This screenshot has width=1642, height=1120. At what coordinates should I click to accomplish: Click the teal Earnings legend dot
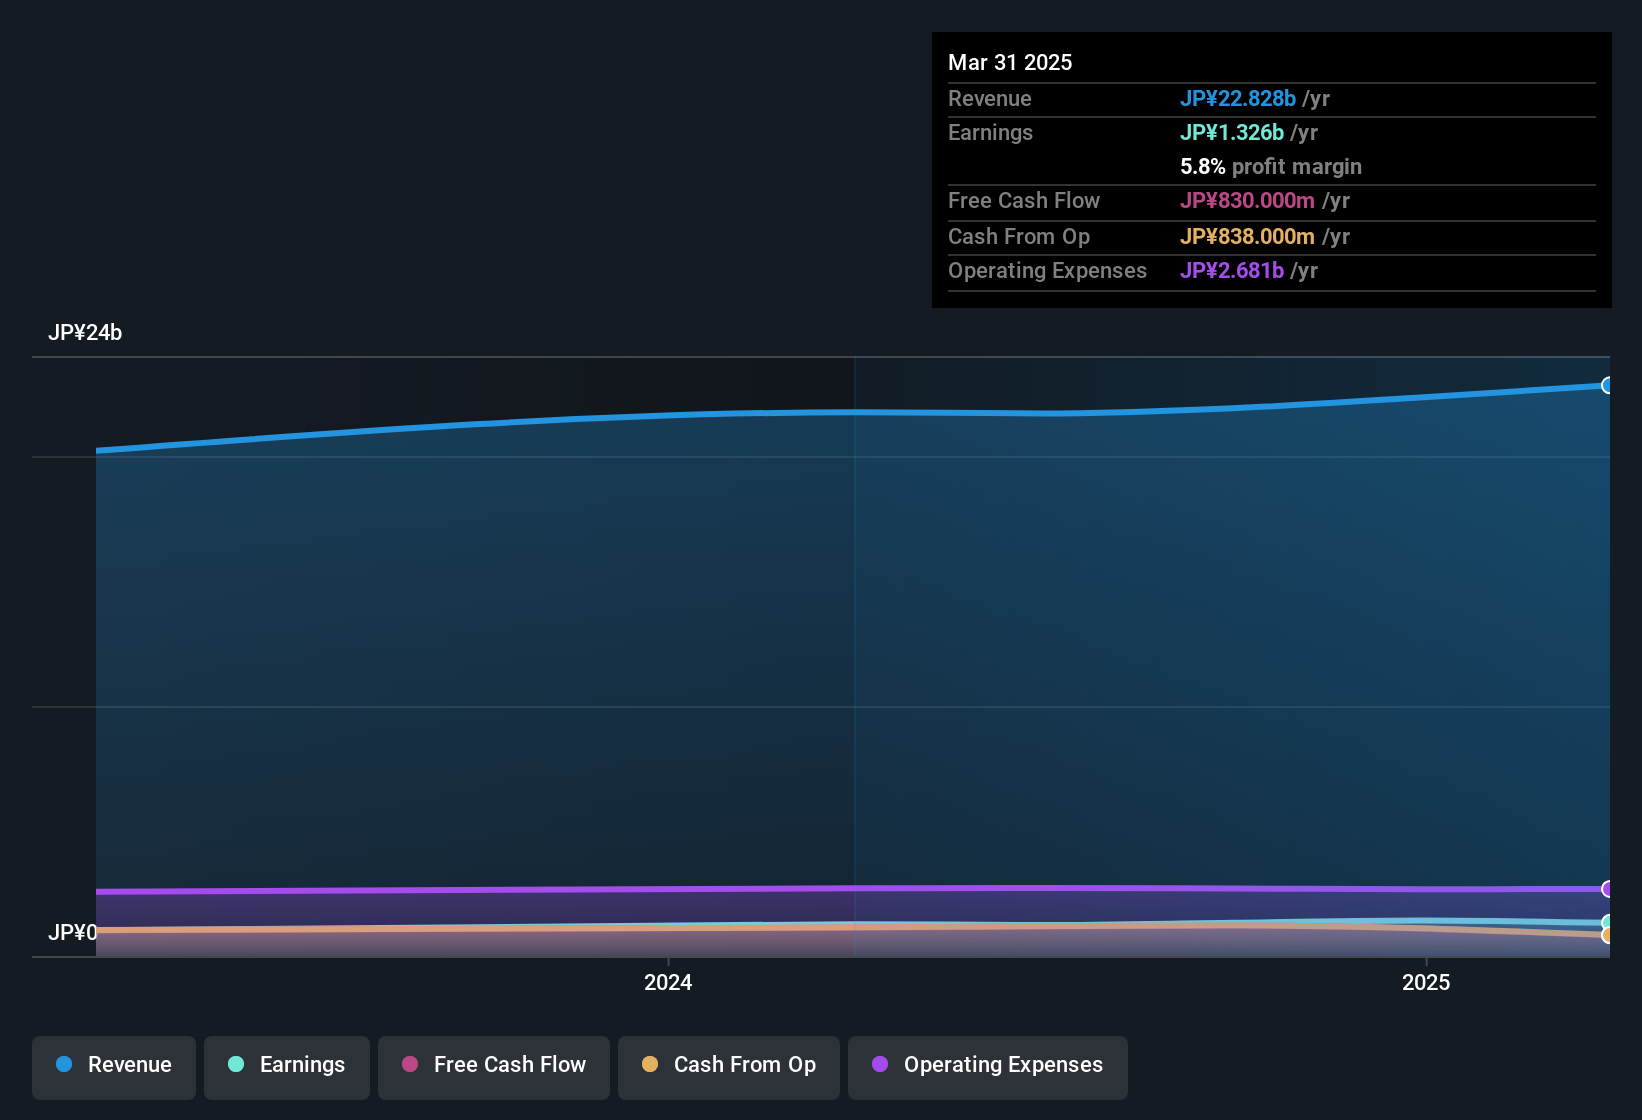[x=236, y=1064]
